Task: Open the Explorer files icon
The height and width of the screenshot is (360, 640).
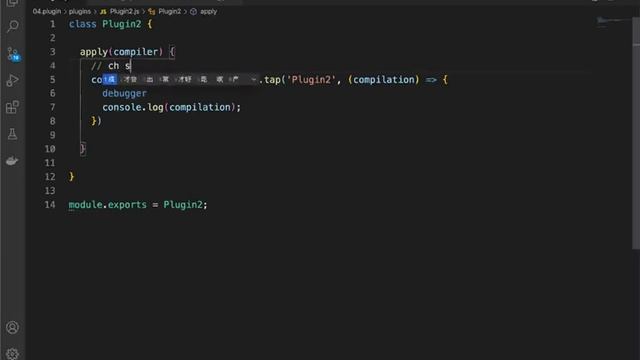Action: pos(12,3)
